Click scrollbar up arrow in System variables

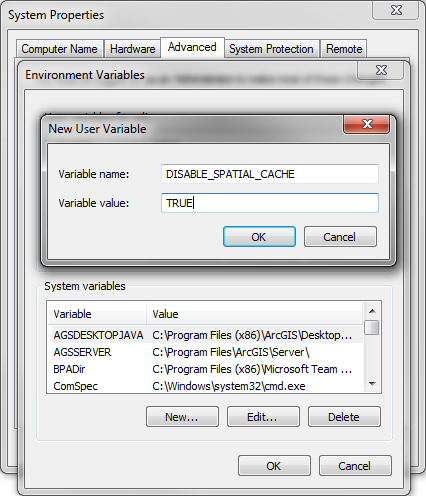pyautogui.click(x=372, y=311)
